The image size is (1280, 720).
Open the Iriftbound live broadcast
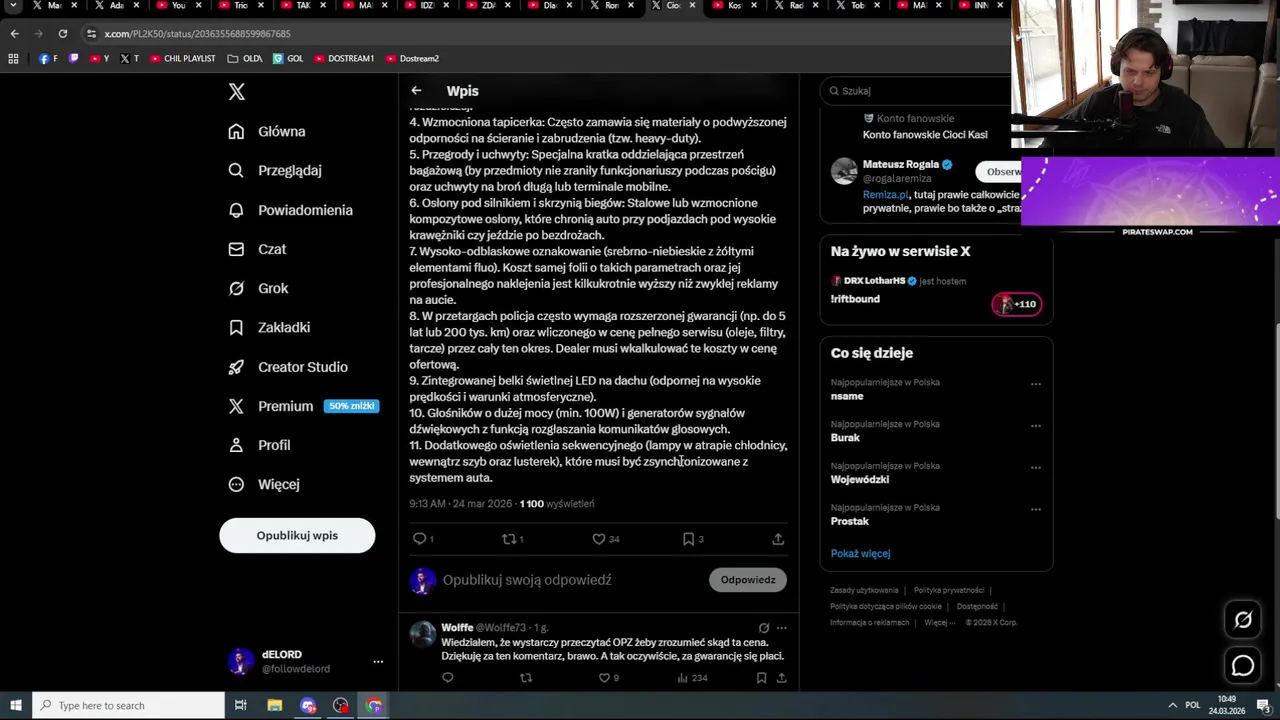coord(855,299)
